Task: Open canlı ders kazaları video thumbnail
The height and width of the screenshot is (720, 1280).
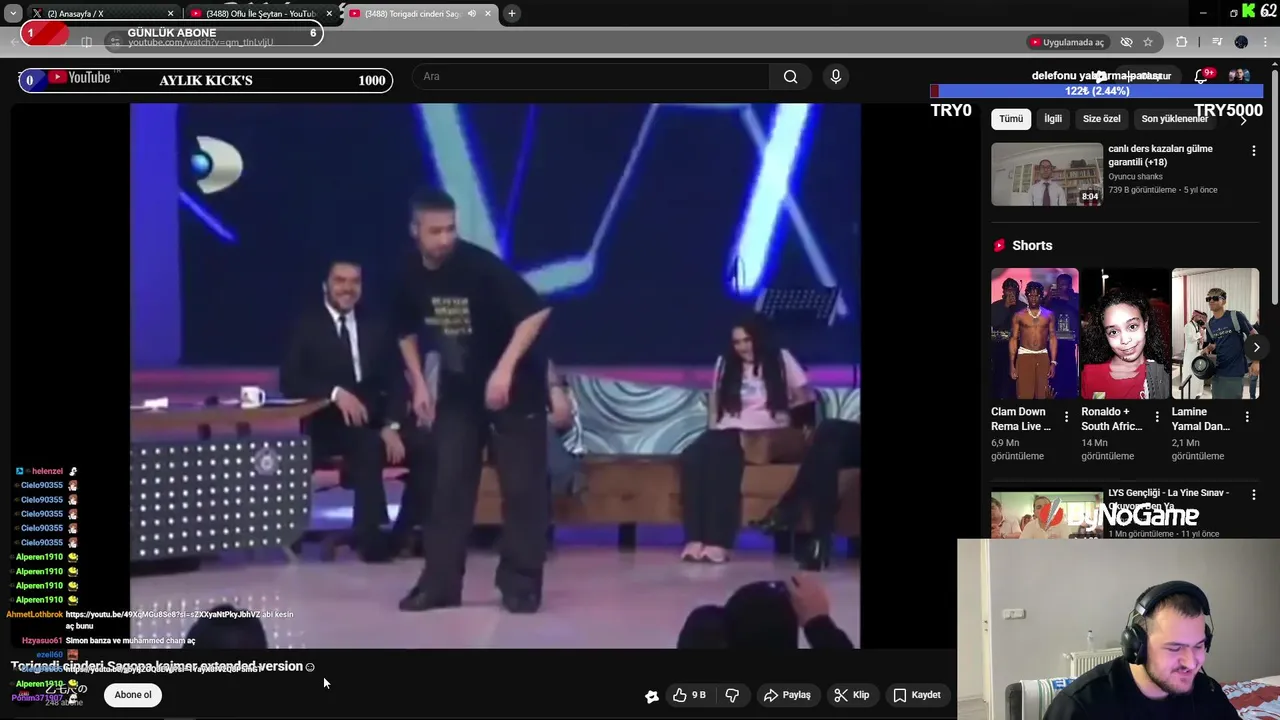Action: pos(1046,174)
